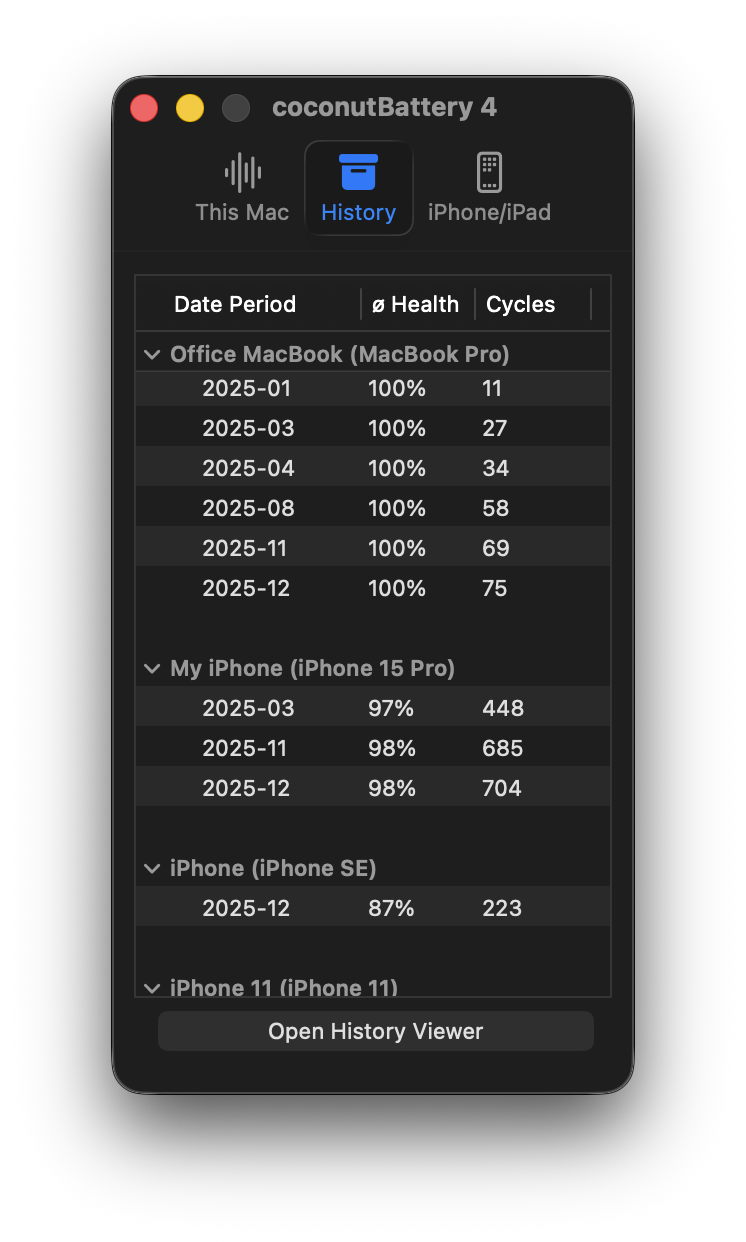Click the red close window button

pos(144,108)
